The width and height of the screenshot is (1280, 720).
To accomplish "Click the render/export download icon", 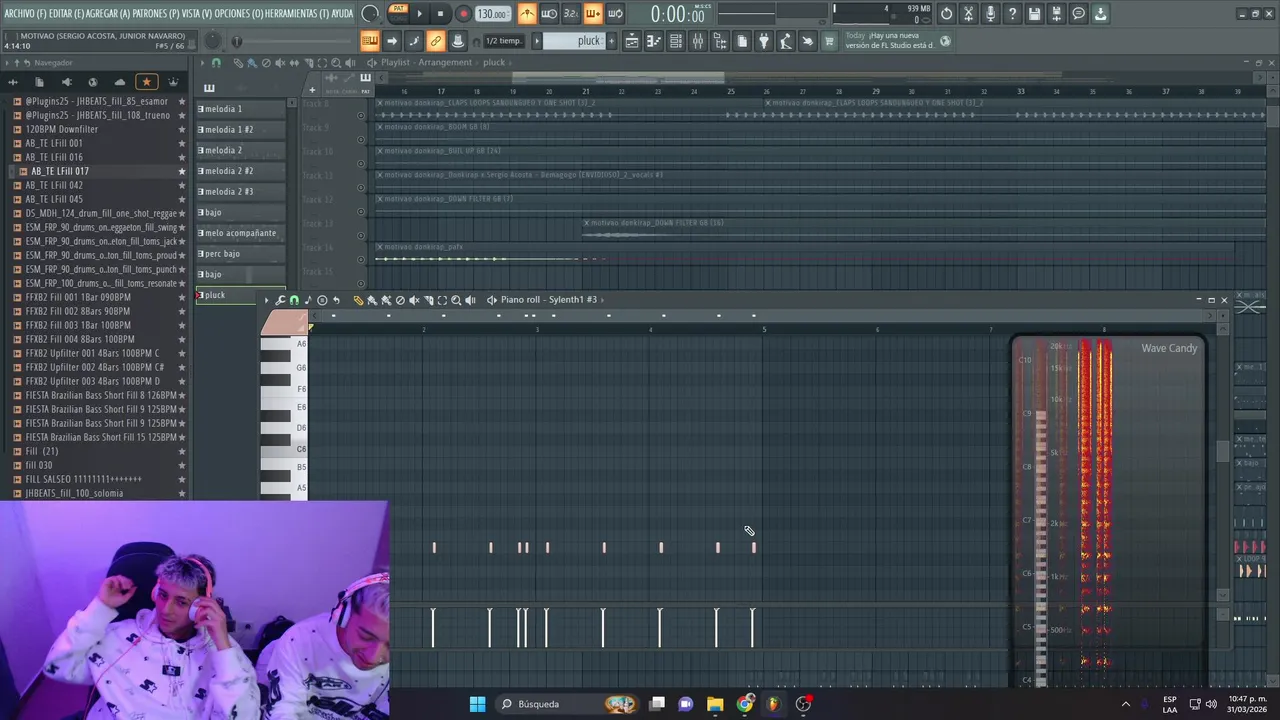I will [x=1100, y=14].
